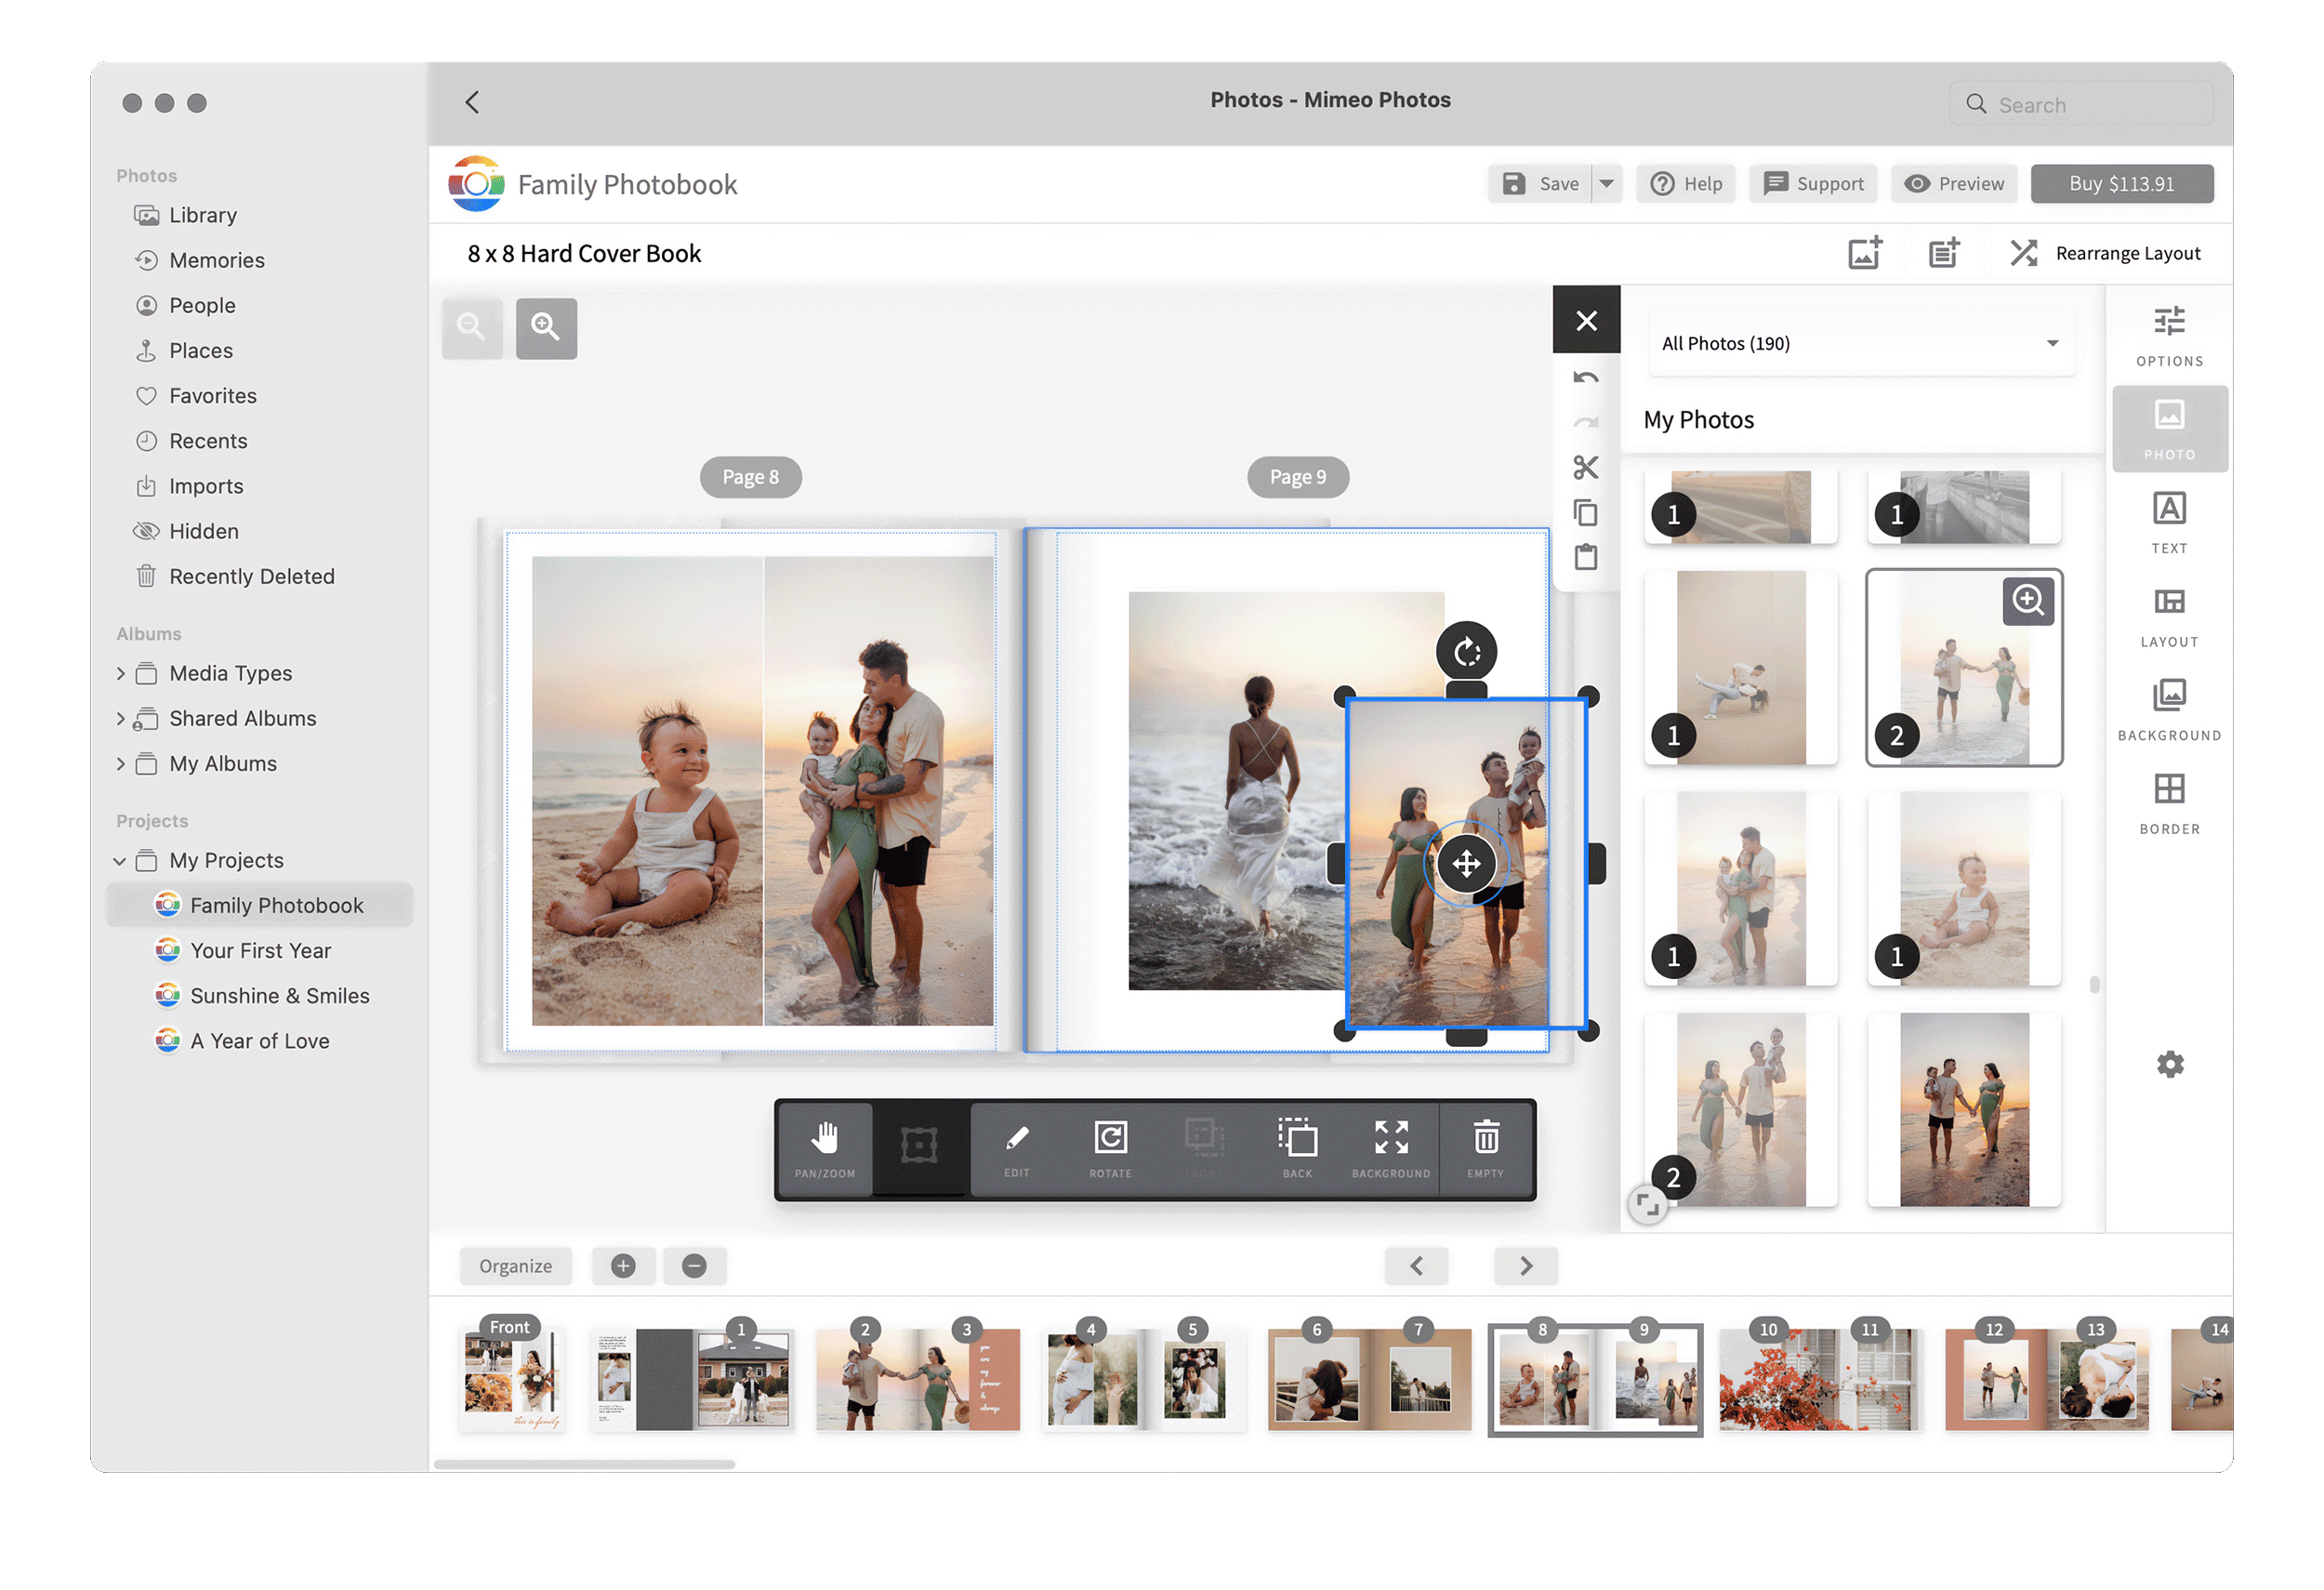Click the zoom in magnifier icon
Viewport: 2324px width, 1590px height.
tap(546, 327)
